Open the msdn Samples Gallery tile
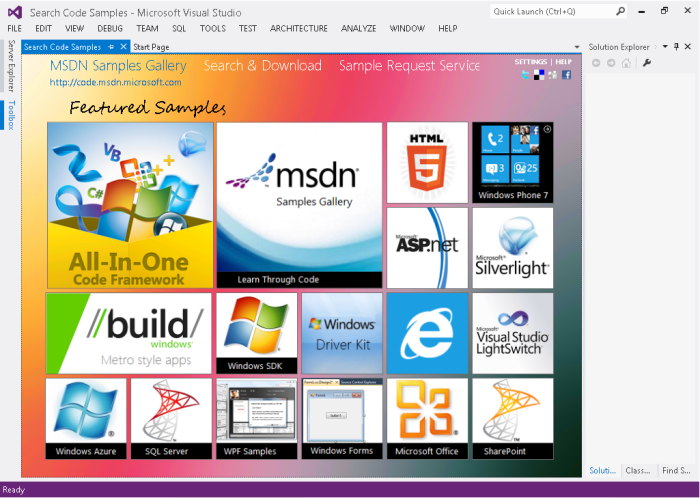 [x=300, y=205]
